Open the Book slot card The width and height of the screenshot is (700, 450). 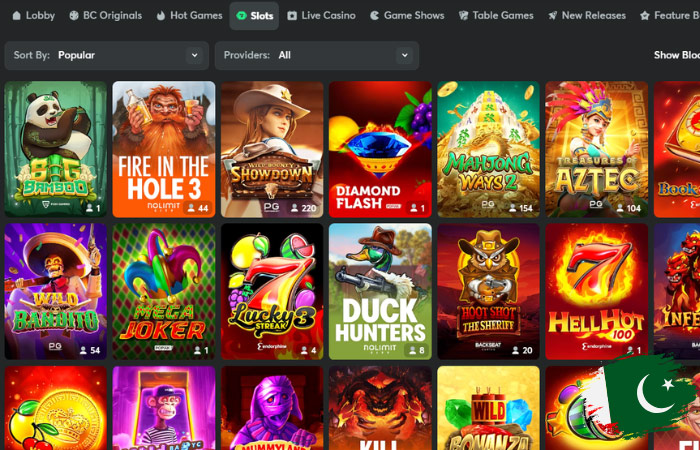tap(677, 149)
